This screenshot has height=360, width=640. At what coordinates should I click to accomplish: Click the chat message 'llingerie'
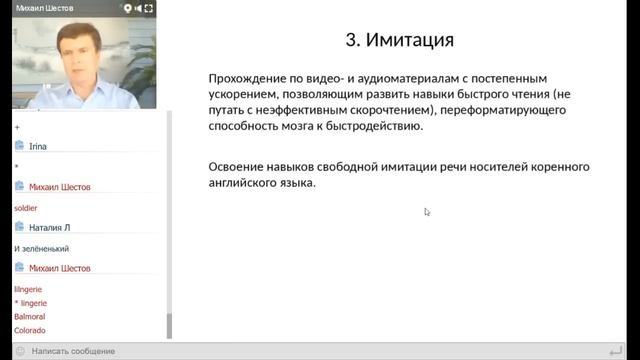pyautogui.click(x=28, y=289)
